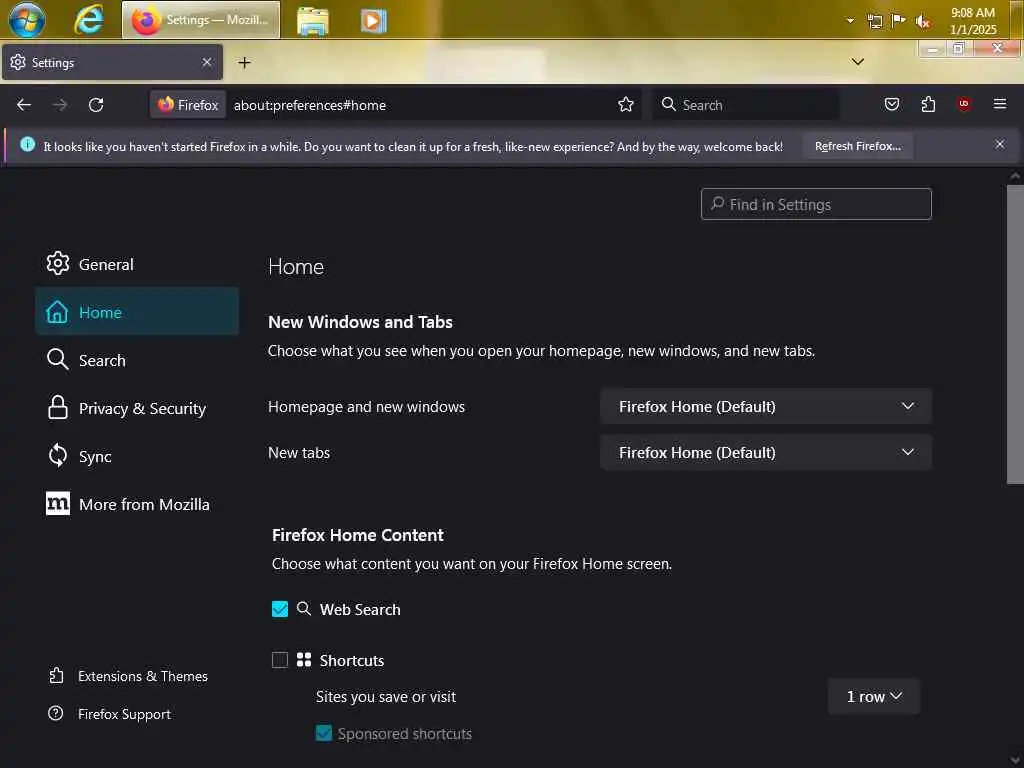Uncheck the Web Search checkbox
This screenshot has width=1024, height=768.
coord(280,609)
